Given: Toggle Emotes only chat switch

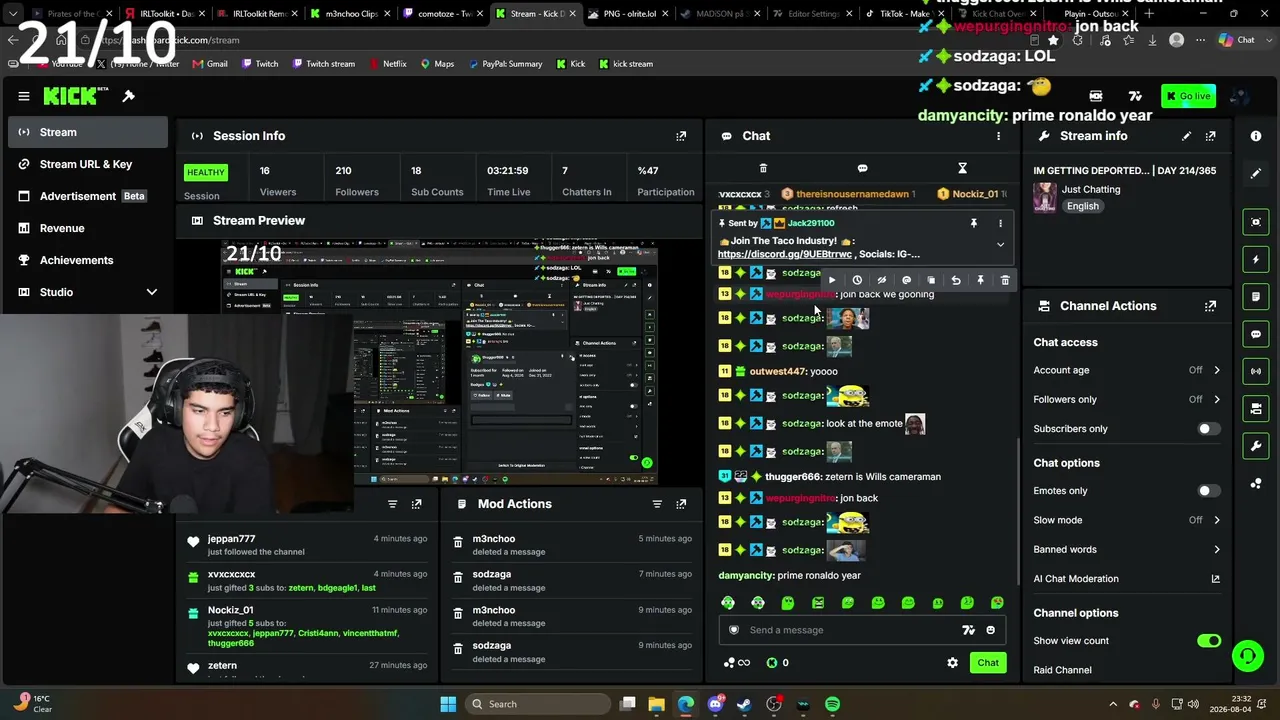Looking at the screenshot, I should point(1209,491).
